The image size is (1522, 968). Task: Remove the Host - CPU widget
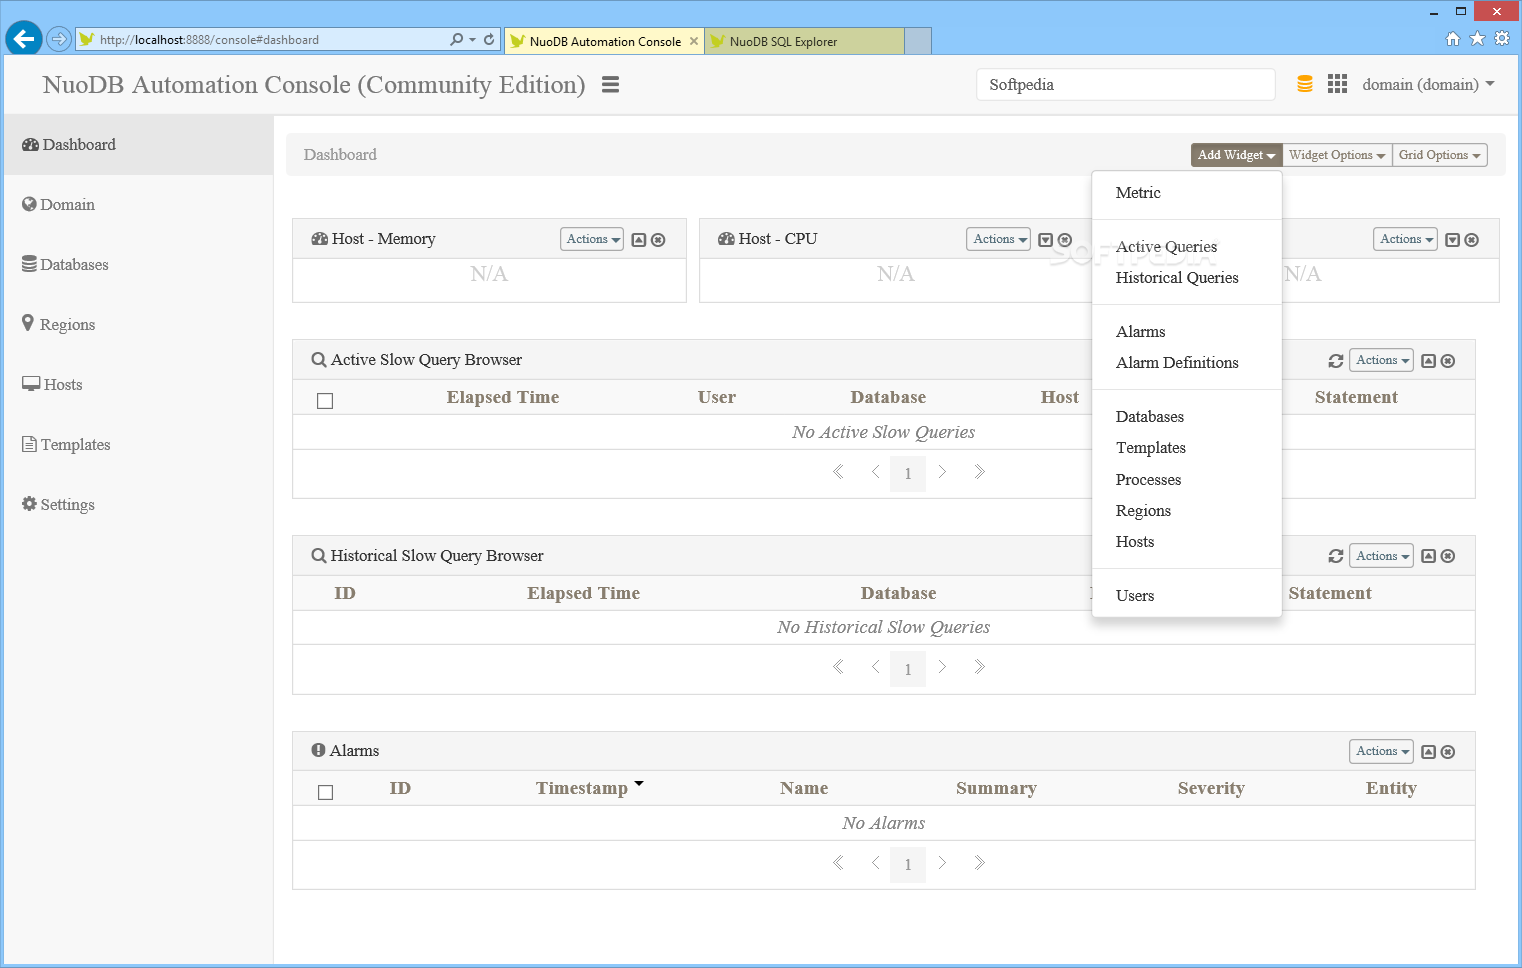(x=1065, y=240)
